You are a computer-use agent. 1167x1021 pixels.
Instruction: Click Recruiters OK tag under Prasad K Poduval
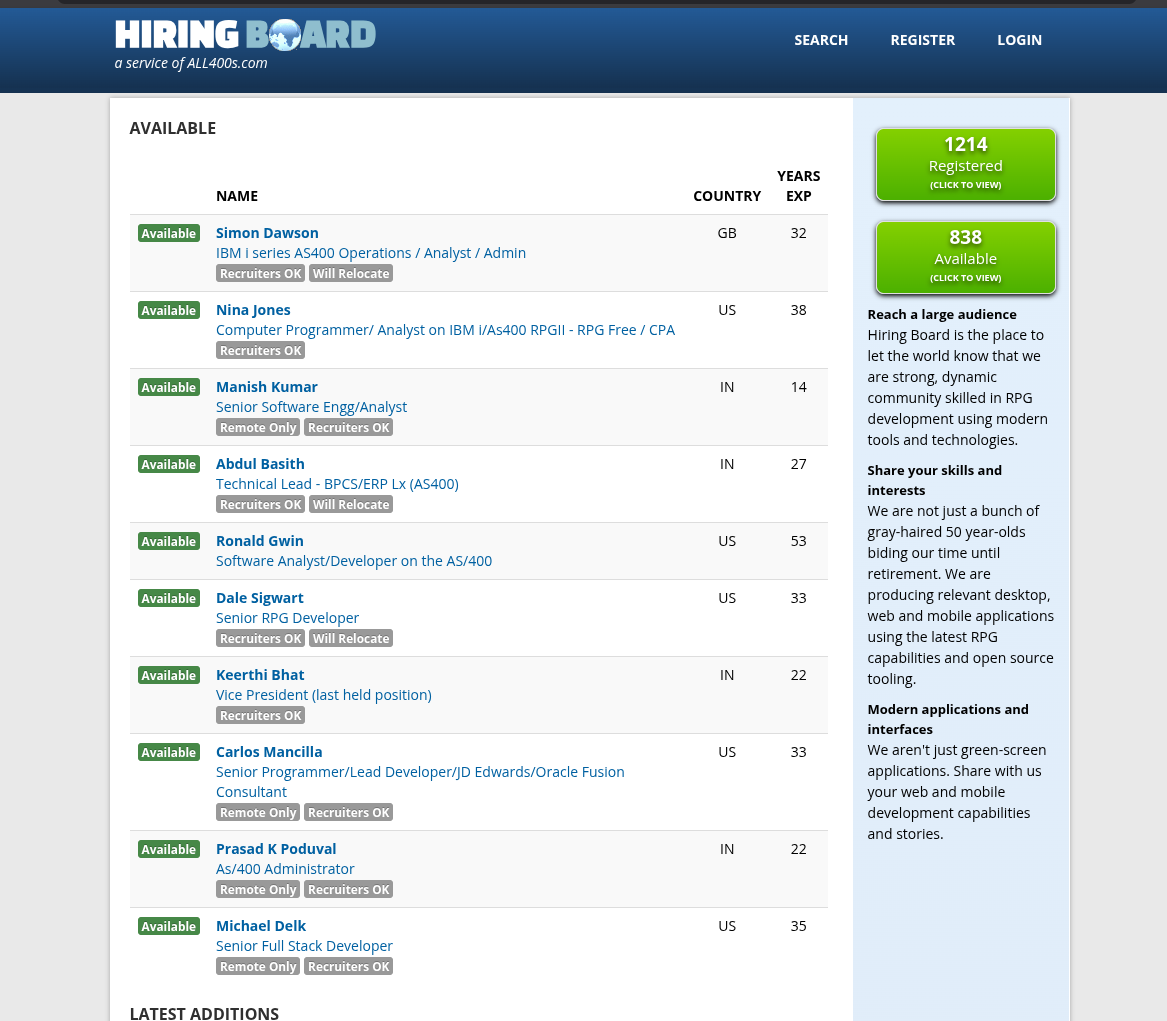348,890
